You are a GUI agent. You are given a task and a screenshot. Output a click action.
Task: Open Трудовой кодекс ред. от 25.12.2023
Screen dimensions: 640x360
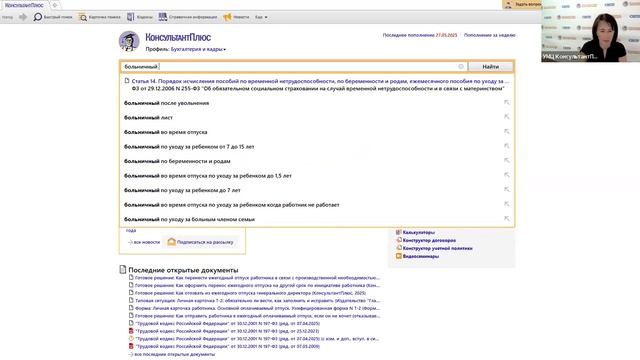tap(227, 331)
